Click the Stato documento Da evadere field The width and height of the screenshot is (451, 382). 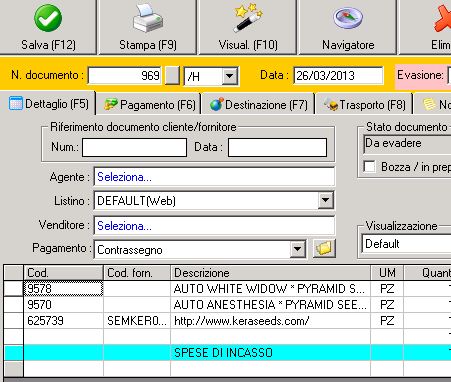[407, 144]
